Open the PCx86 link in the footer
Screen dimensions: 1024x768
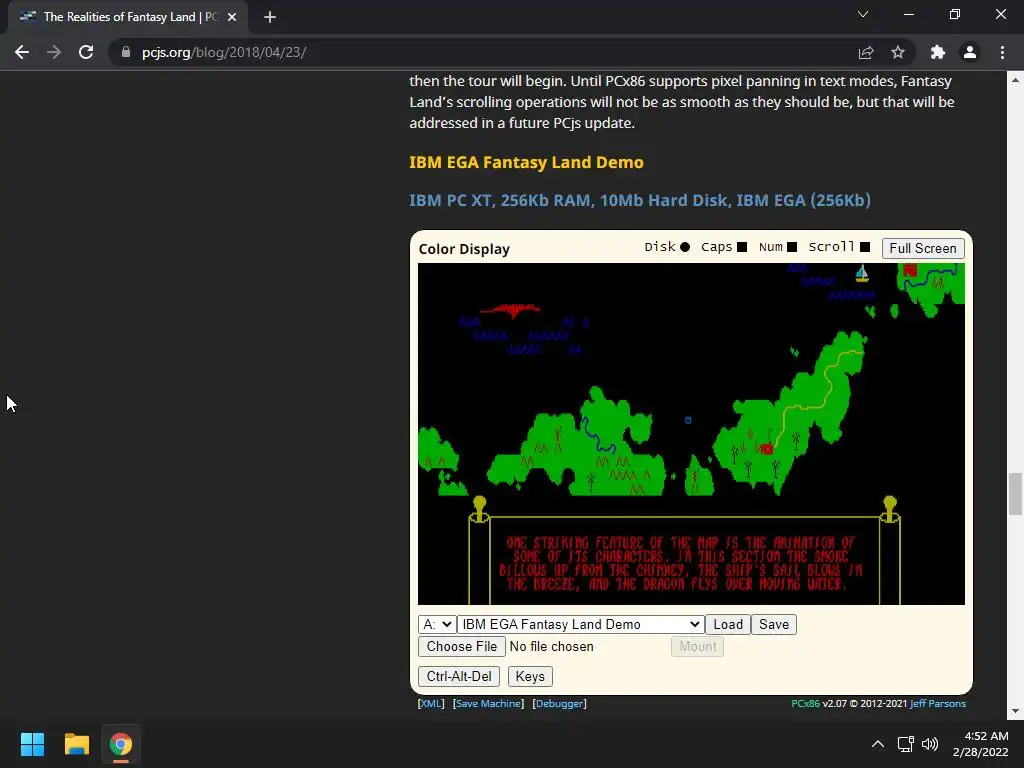click(805, 703)
